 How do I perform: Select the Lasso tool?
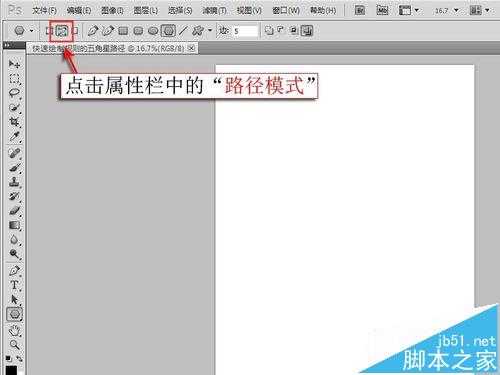14,93
